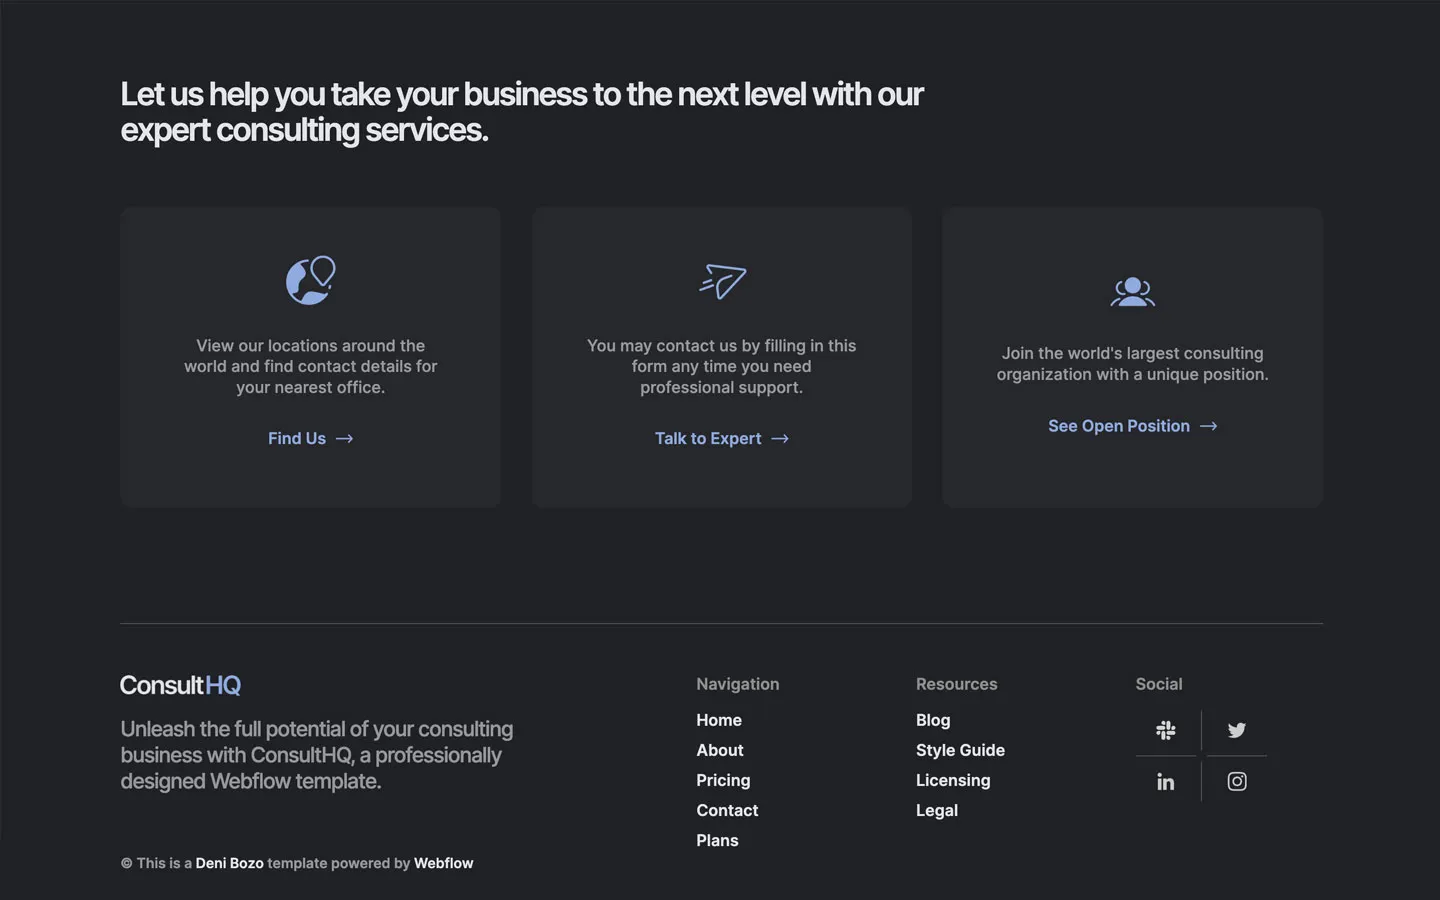Open the Instagram social icon
The height and width of the screenshot is (900, 1440).
coord(1237,782)
